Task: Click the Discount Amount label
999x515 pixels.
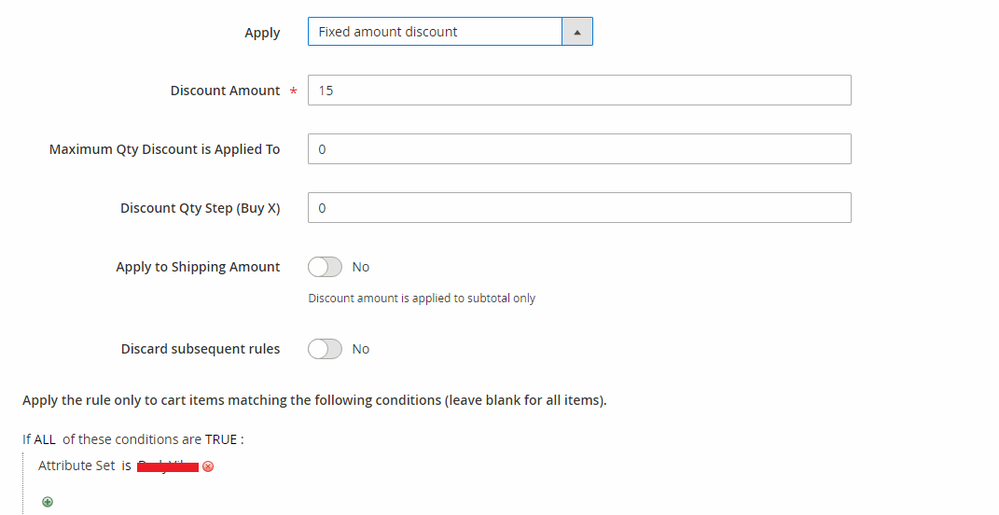Action: [225, 90]
